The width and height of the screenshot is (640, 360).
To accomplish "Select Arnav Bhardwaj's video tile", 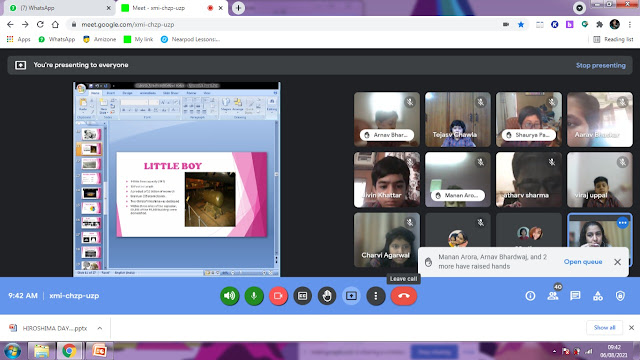I will coord(387,119).
